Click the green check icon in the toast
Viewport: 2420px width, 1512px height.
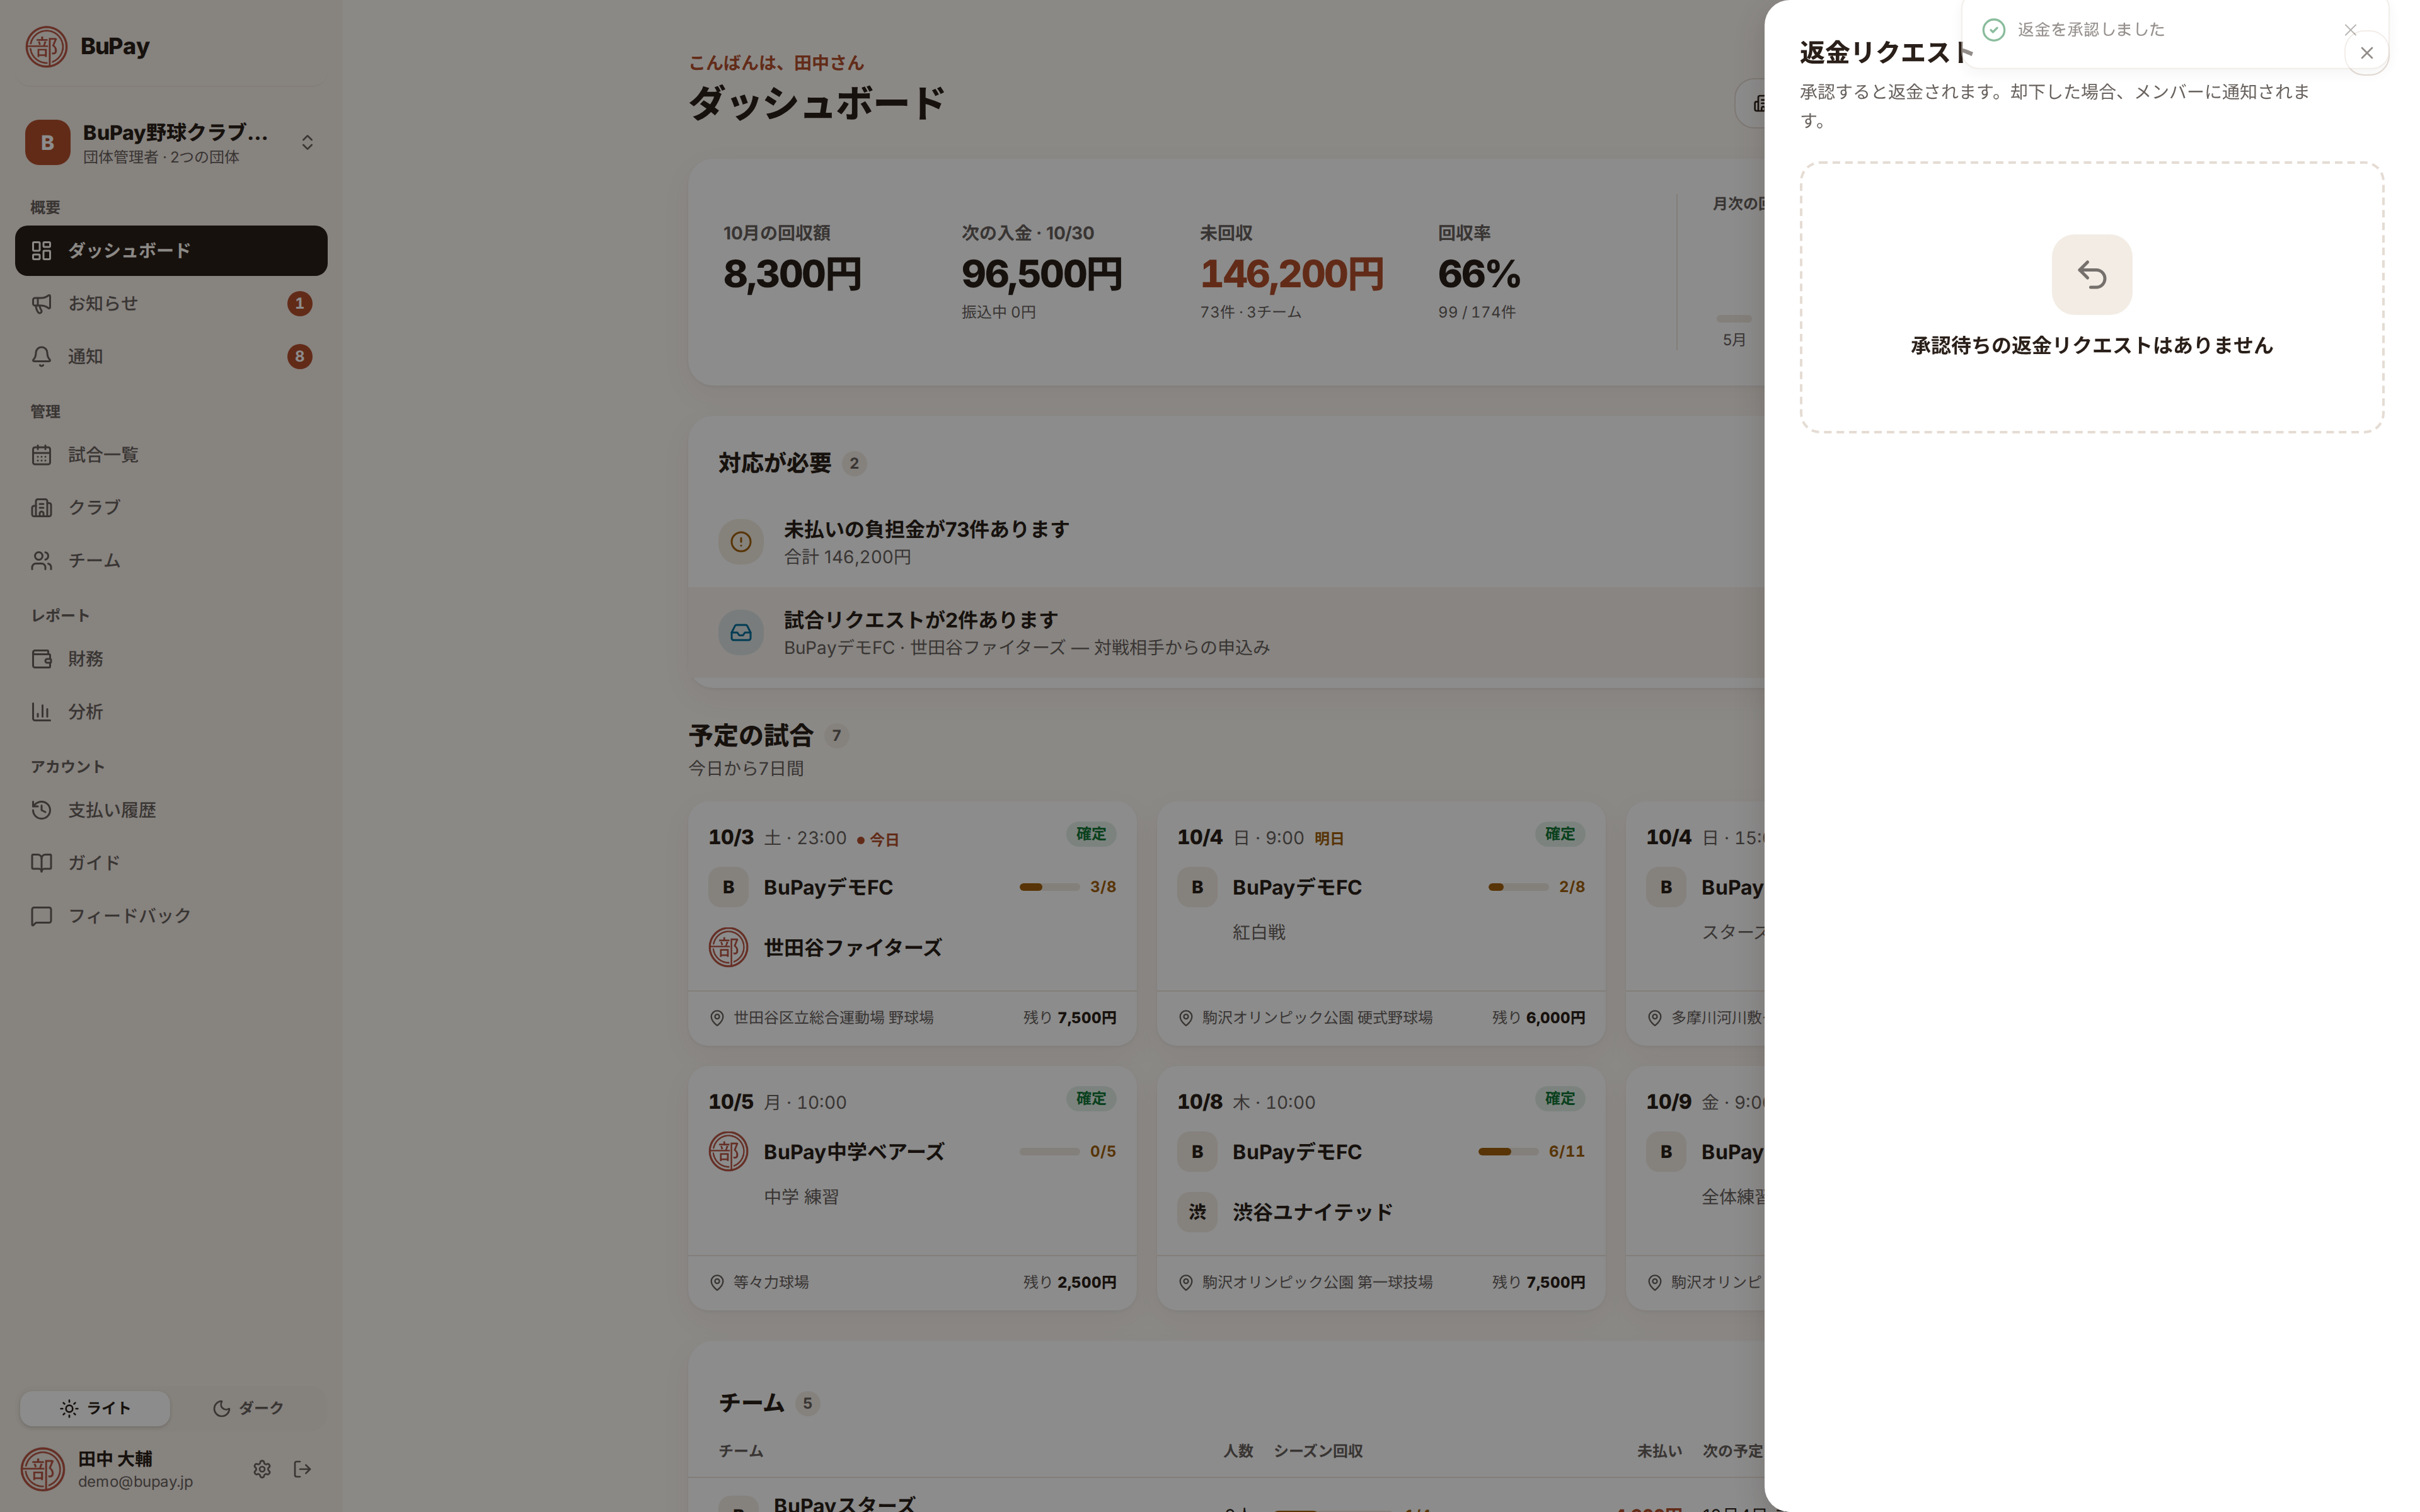1994,30
